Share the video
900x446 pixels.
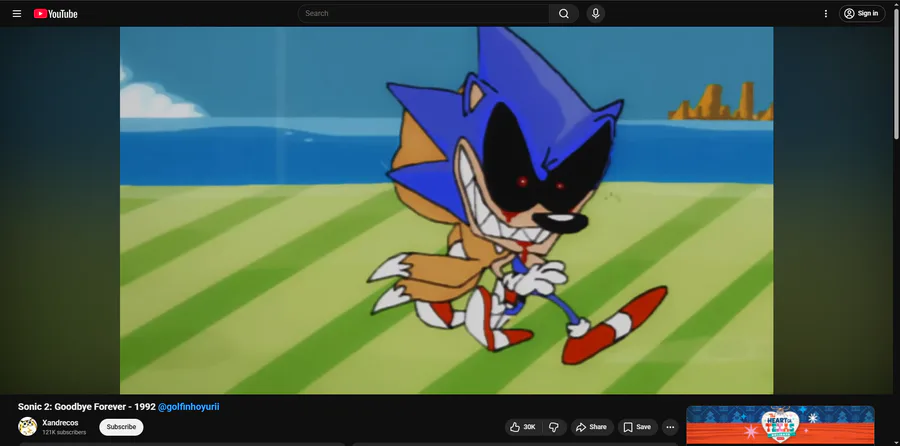point(592,427)
